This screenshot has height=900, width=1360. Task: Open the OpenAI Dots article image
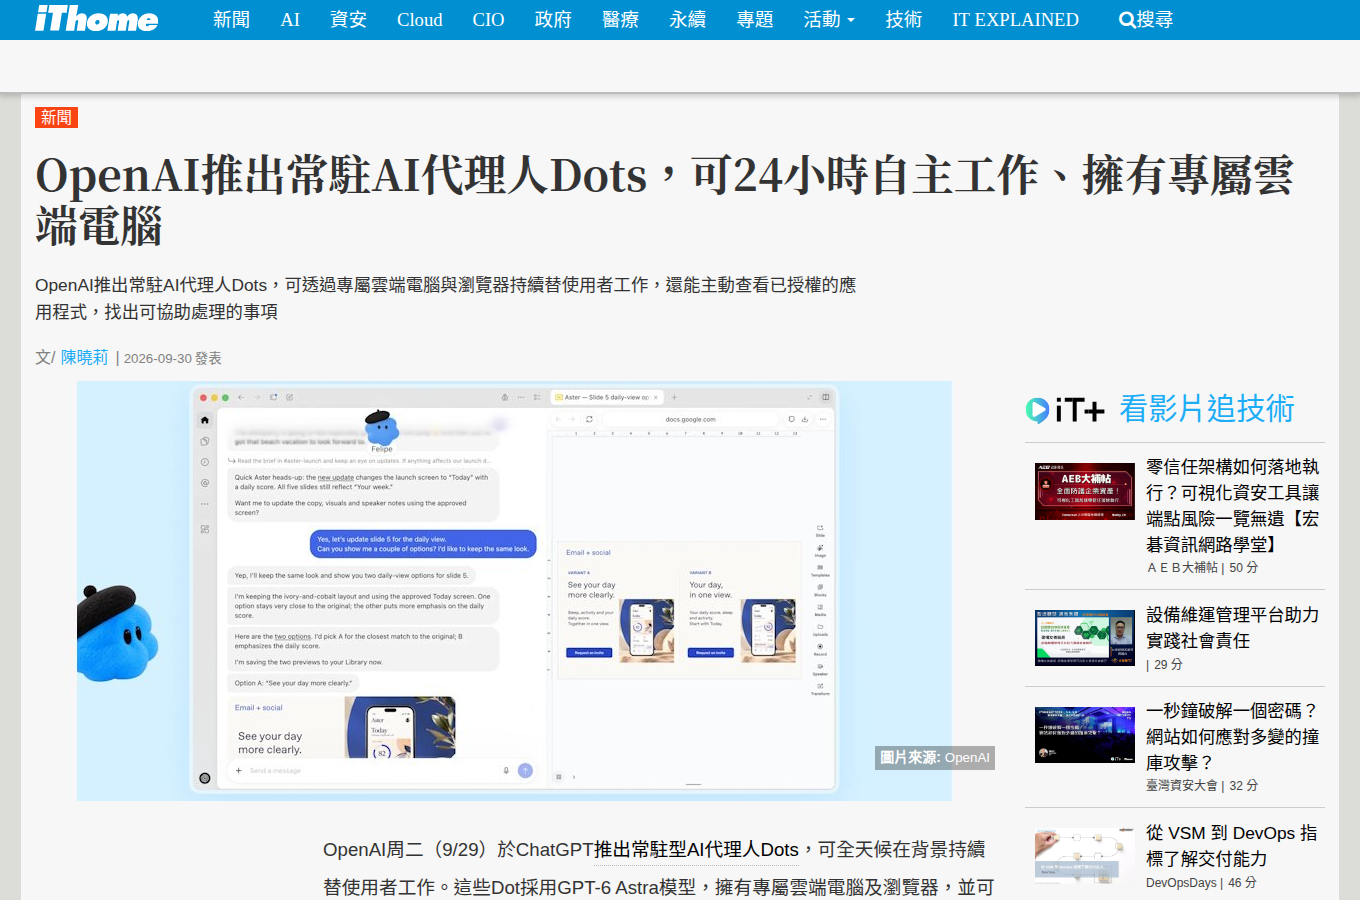point(514,591)
